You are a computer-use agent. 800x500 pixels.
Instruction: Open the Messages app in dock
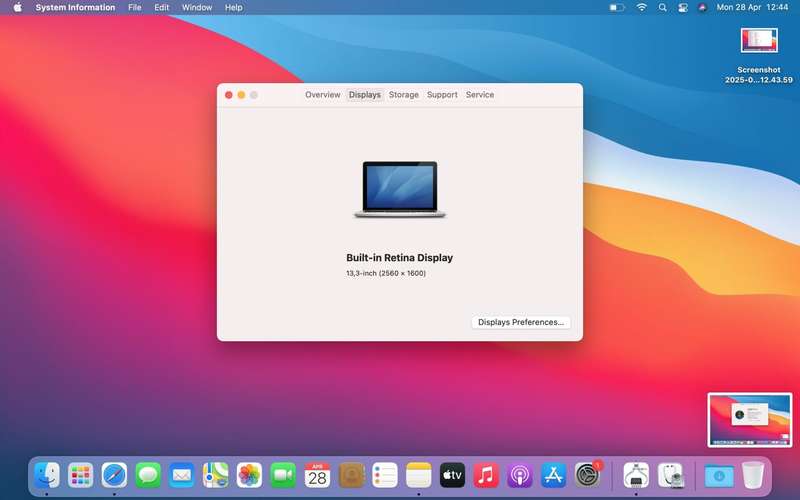tap(148, 476)
